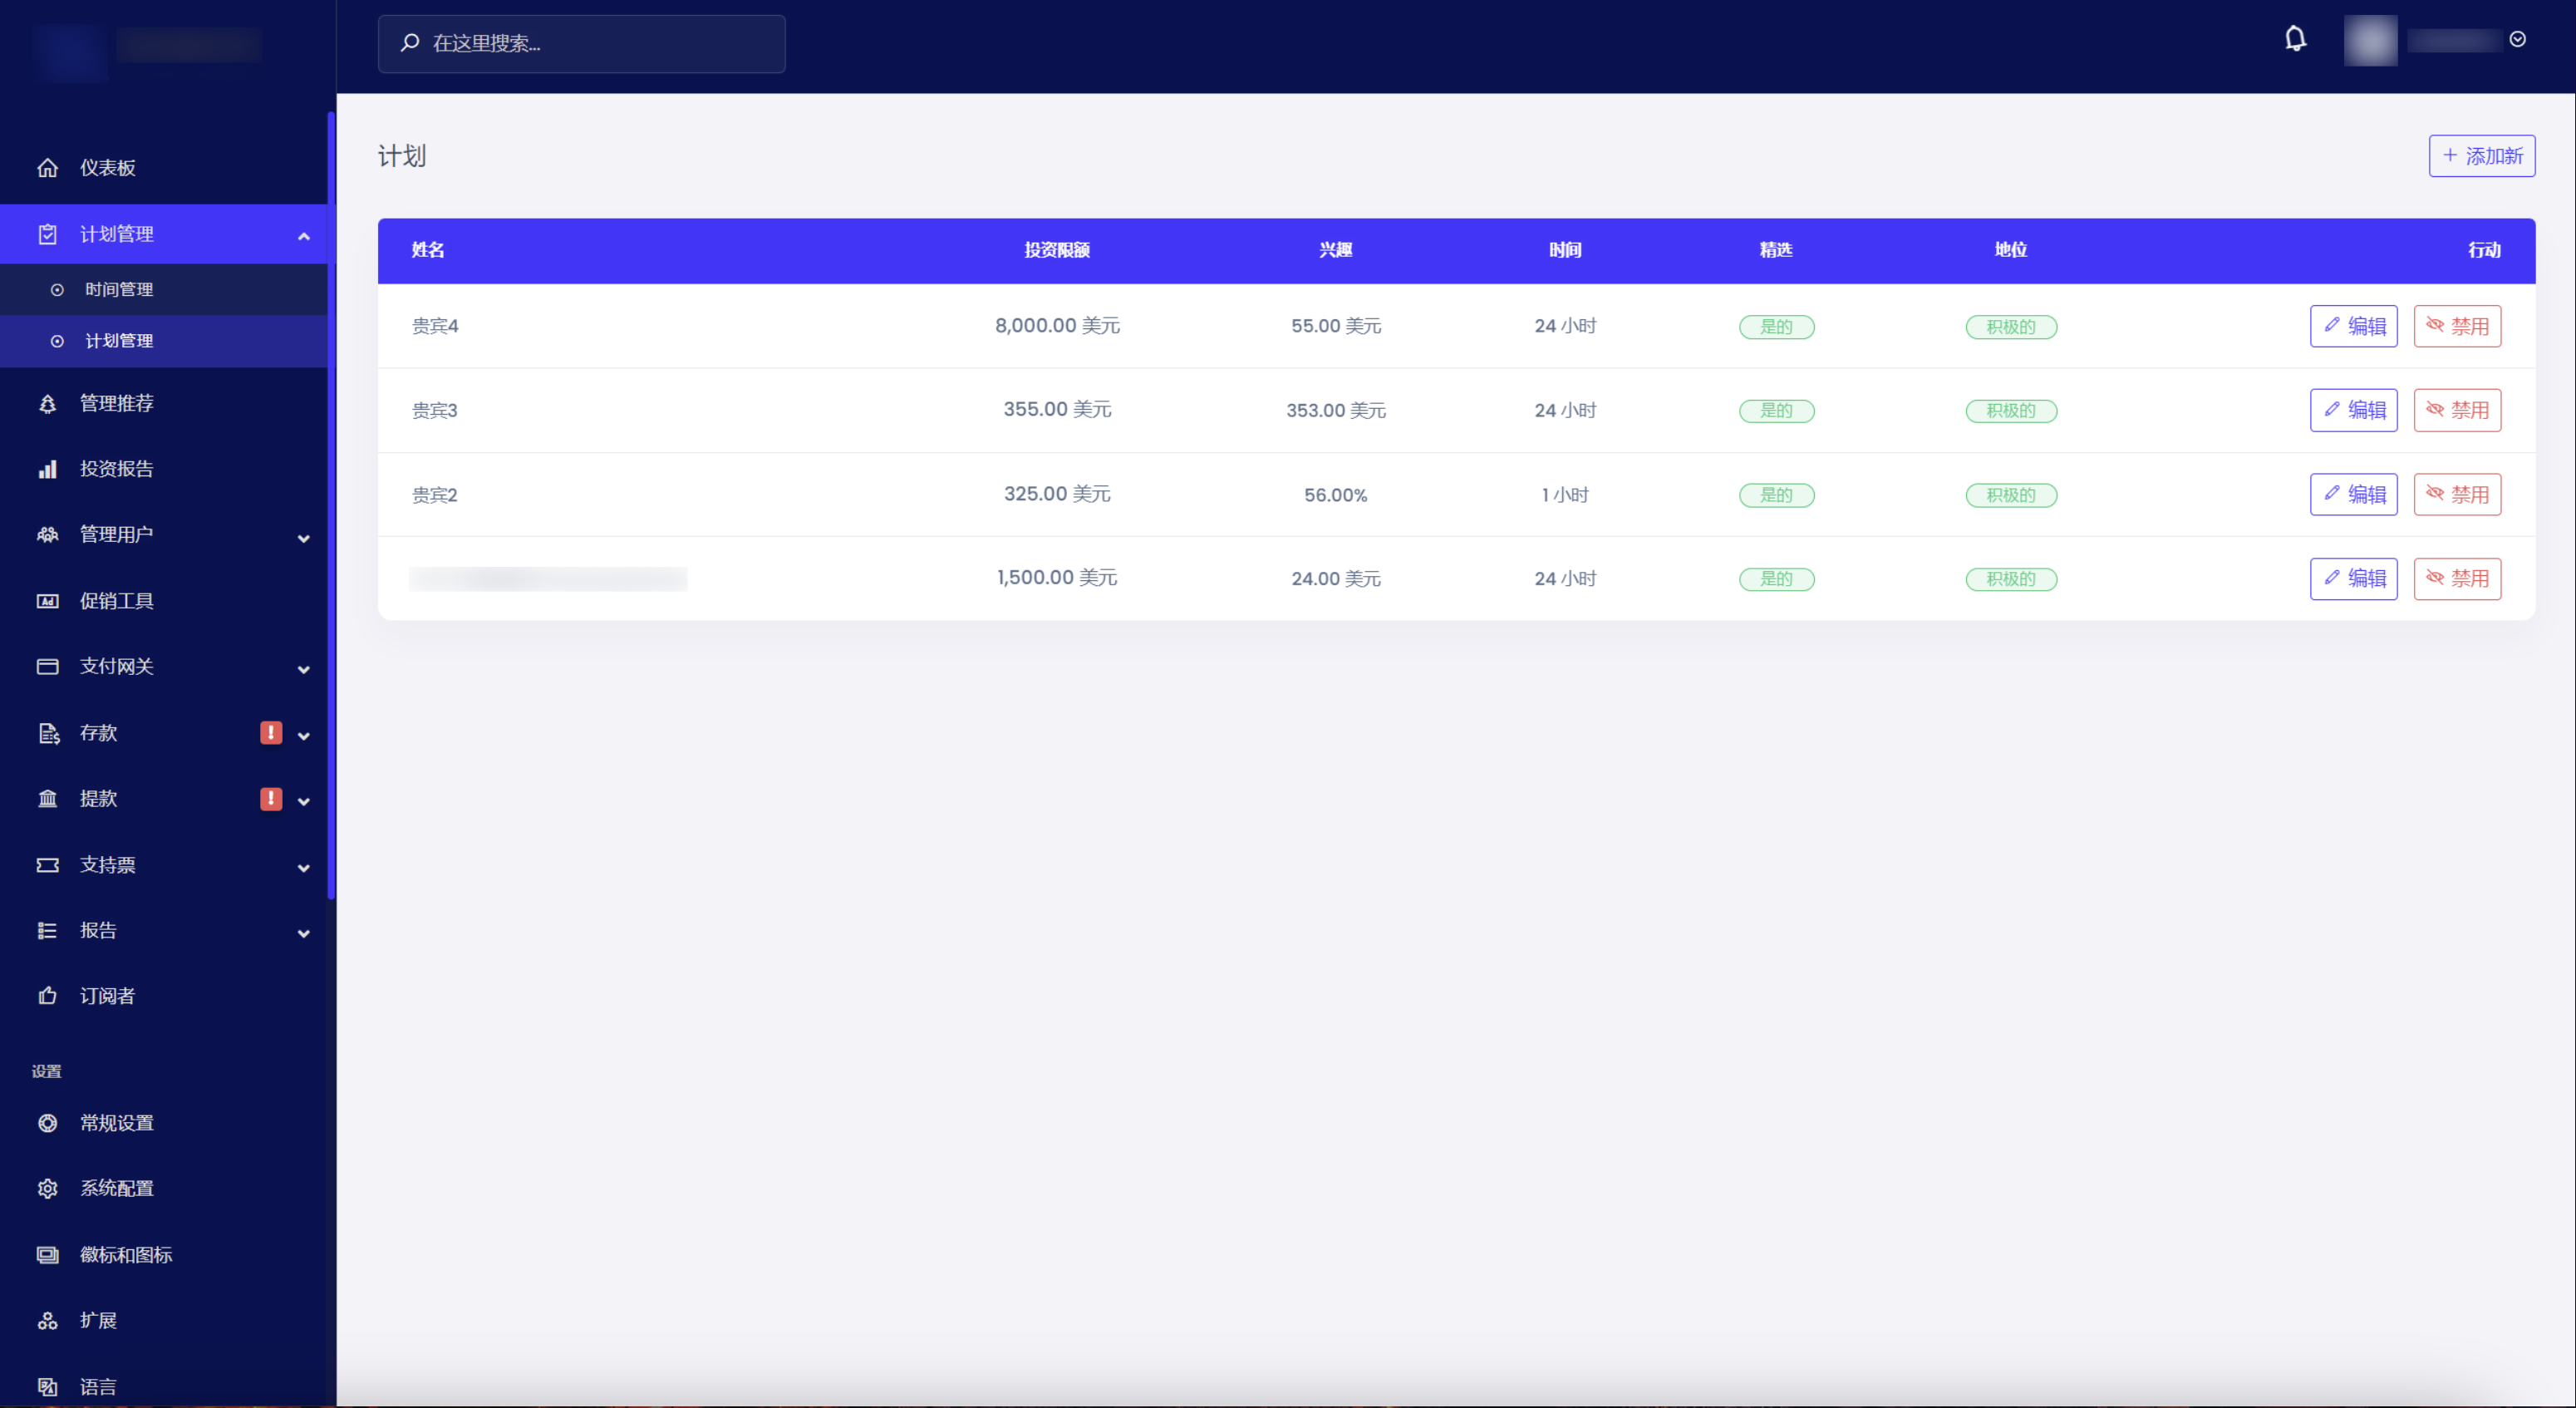This screenshot has height=1408, width=2576.
Task: Disable the 贵宾4 plan
Action: coord(2456,326)
